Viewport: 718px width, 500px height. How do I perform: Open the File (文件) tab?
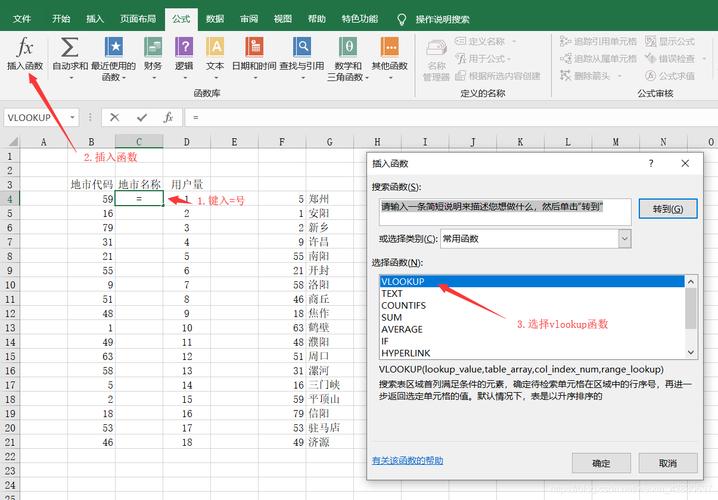tap(22, 19)
